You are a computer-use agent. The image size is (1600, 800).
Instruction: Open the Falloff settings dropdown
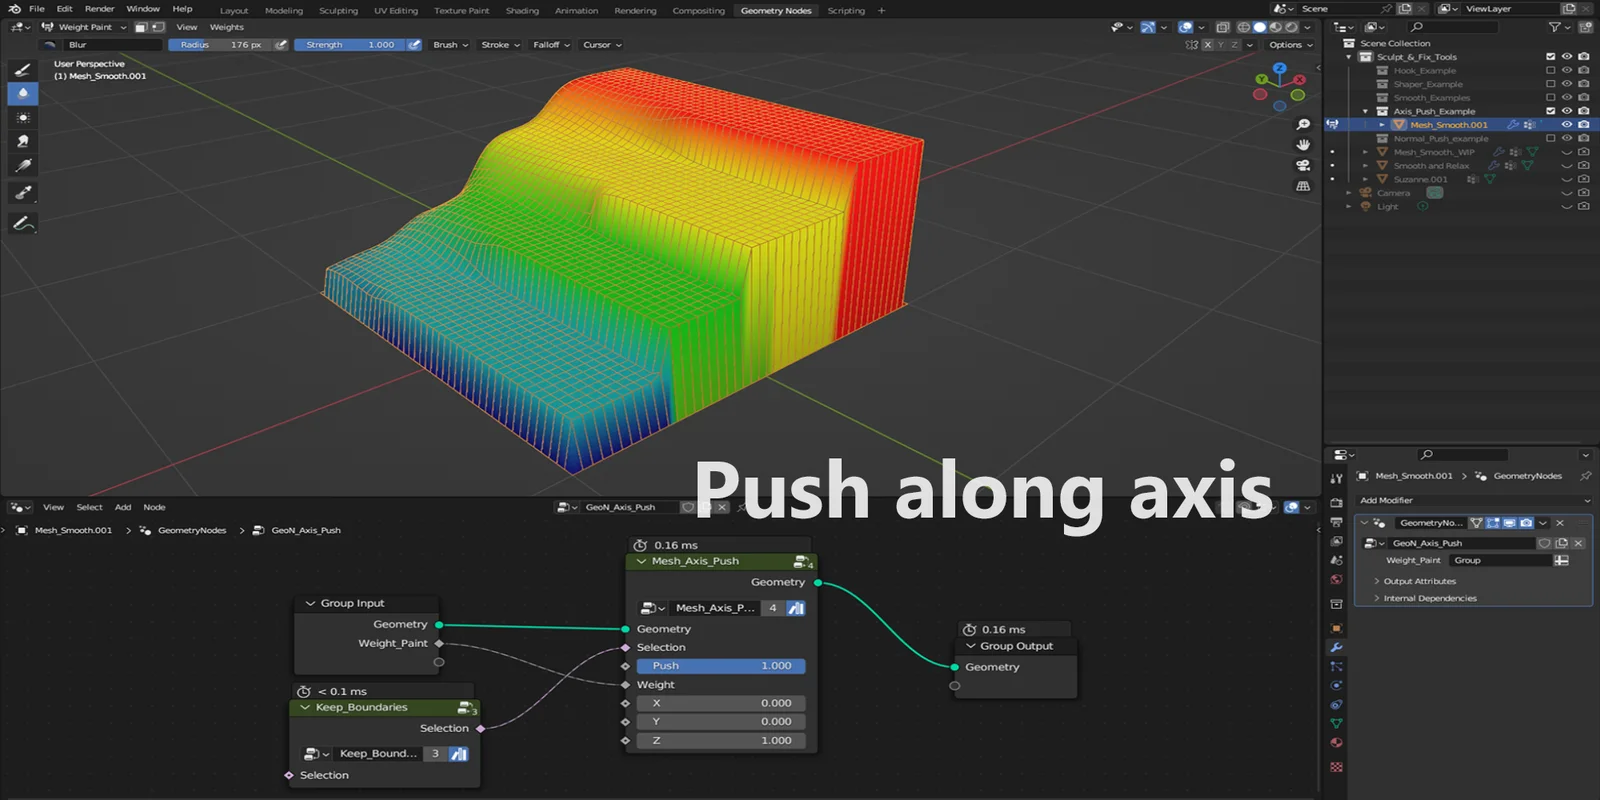pos(551,45)
